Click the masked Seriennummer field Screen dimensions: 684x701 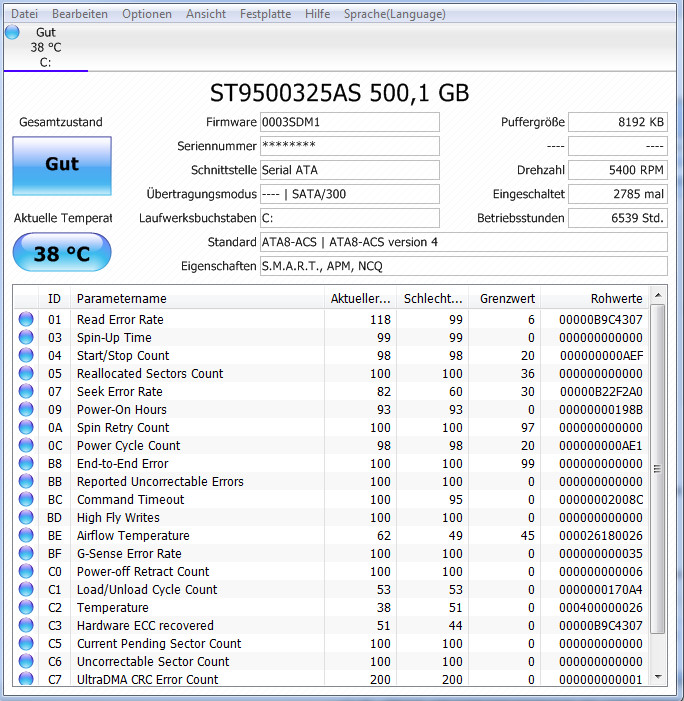point(350,146)
